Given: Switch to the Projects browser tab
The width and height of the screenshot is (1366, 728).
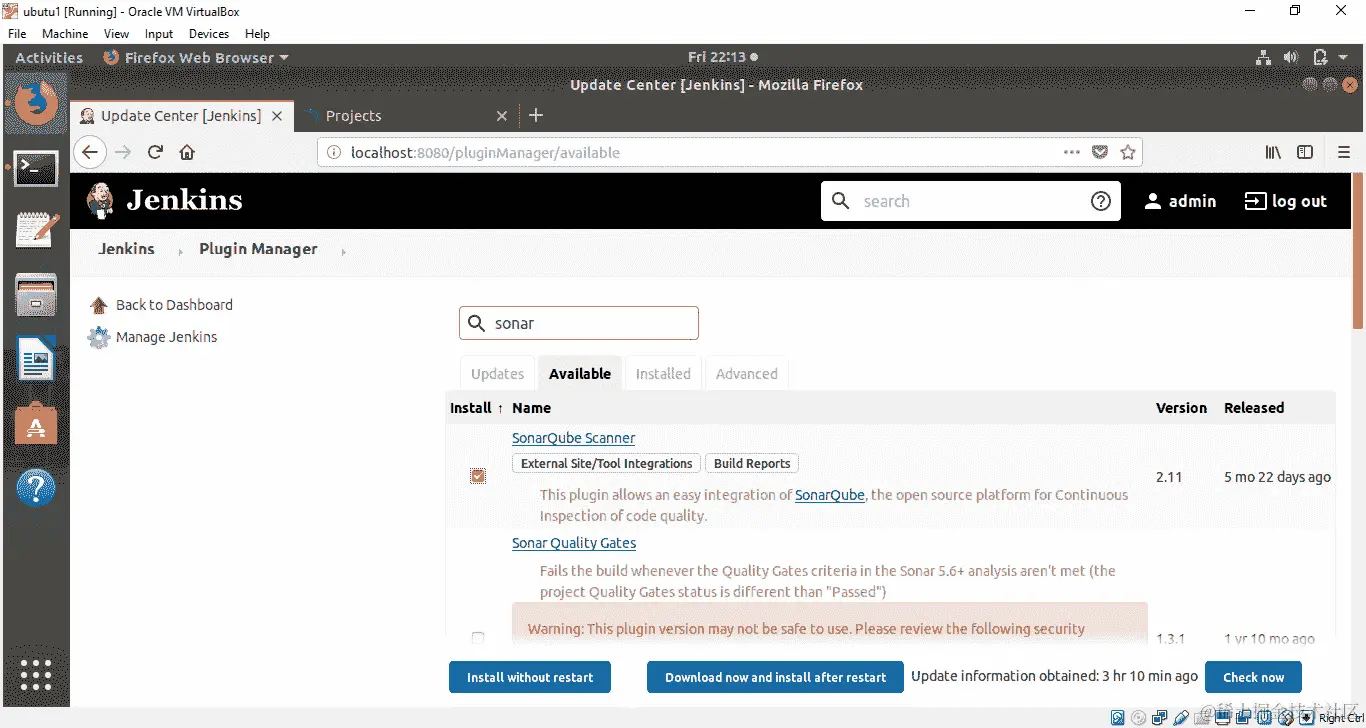Looking at the screenshot, I should 356,115.
